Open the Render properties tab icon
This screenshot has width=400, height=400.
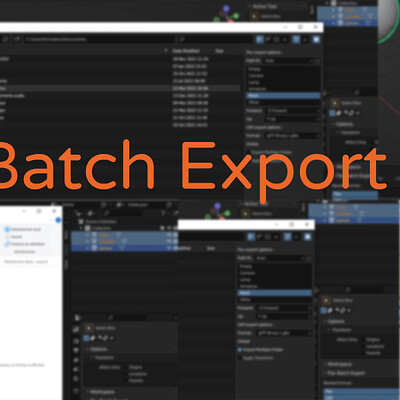pyautogui.click(x=76, y=341)
